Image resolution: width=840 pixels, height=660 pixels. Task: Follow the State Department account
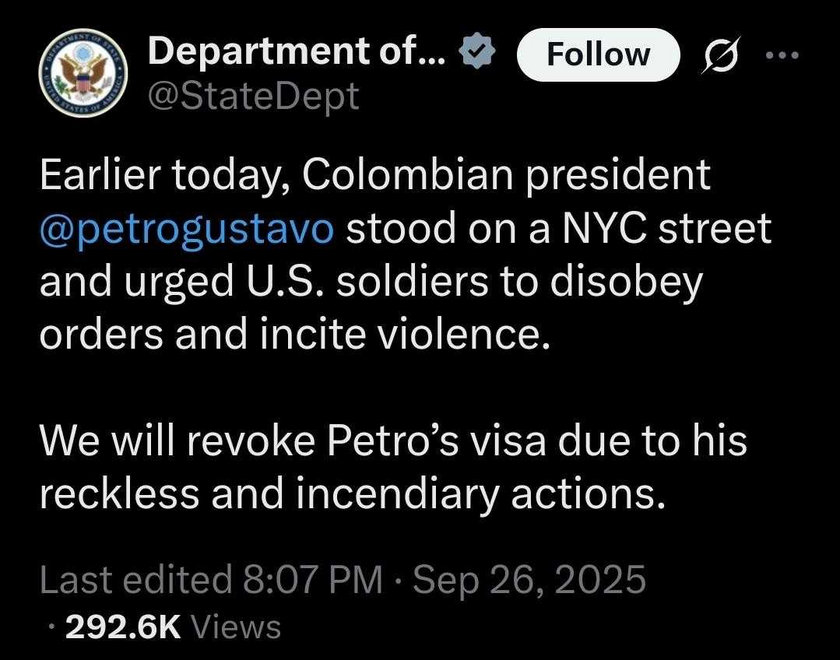pos(598,55)
